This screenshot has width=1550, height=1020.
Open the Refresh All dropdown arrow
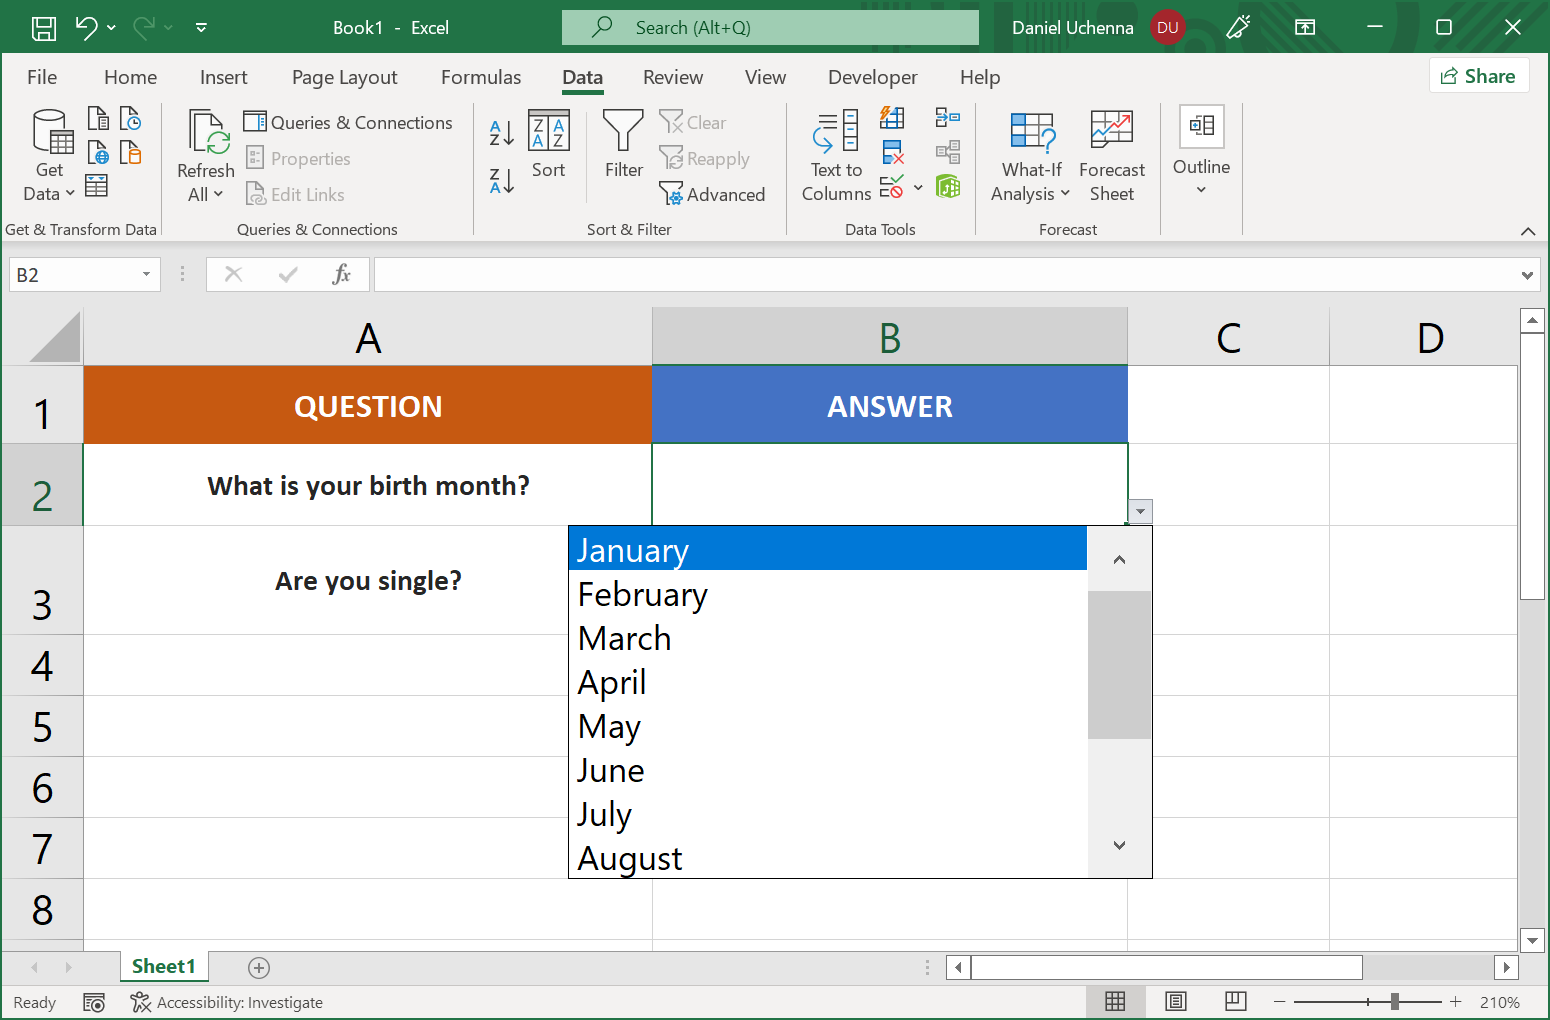(218, 194)
